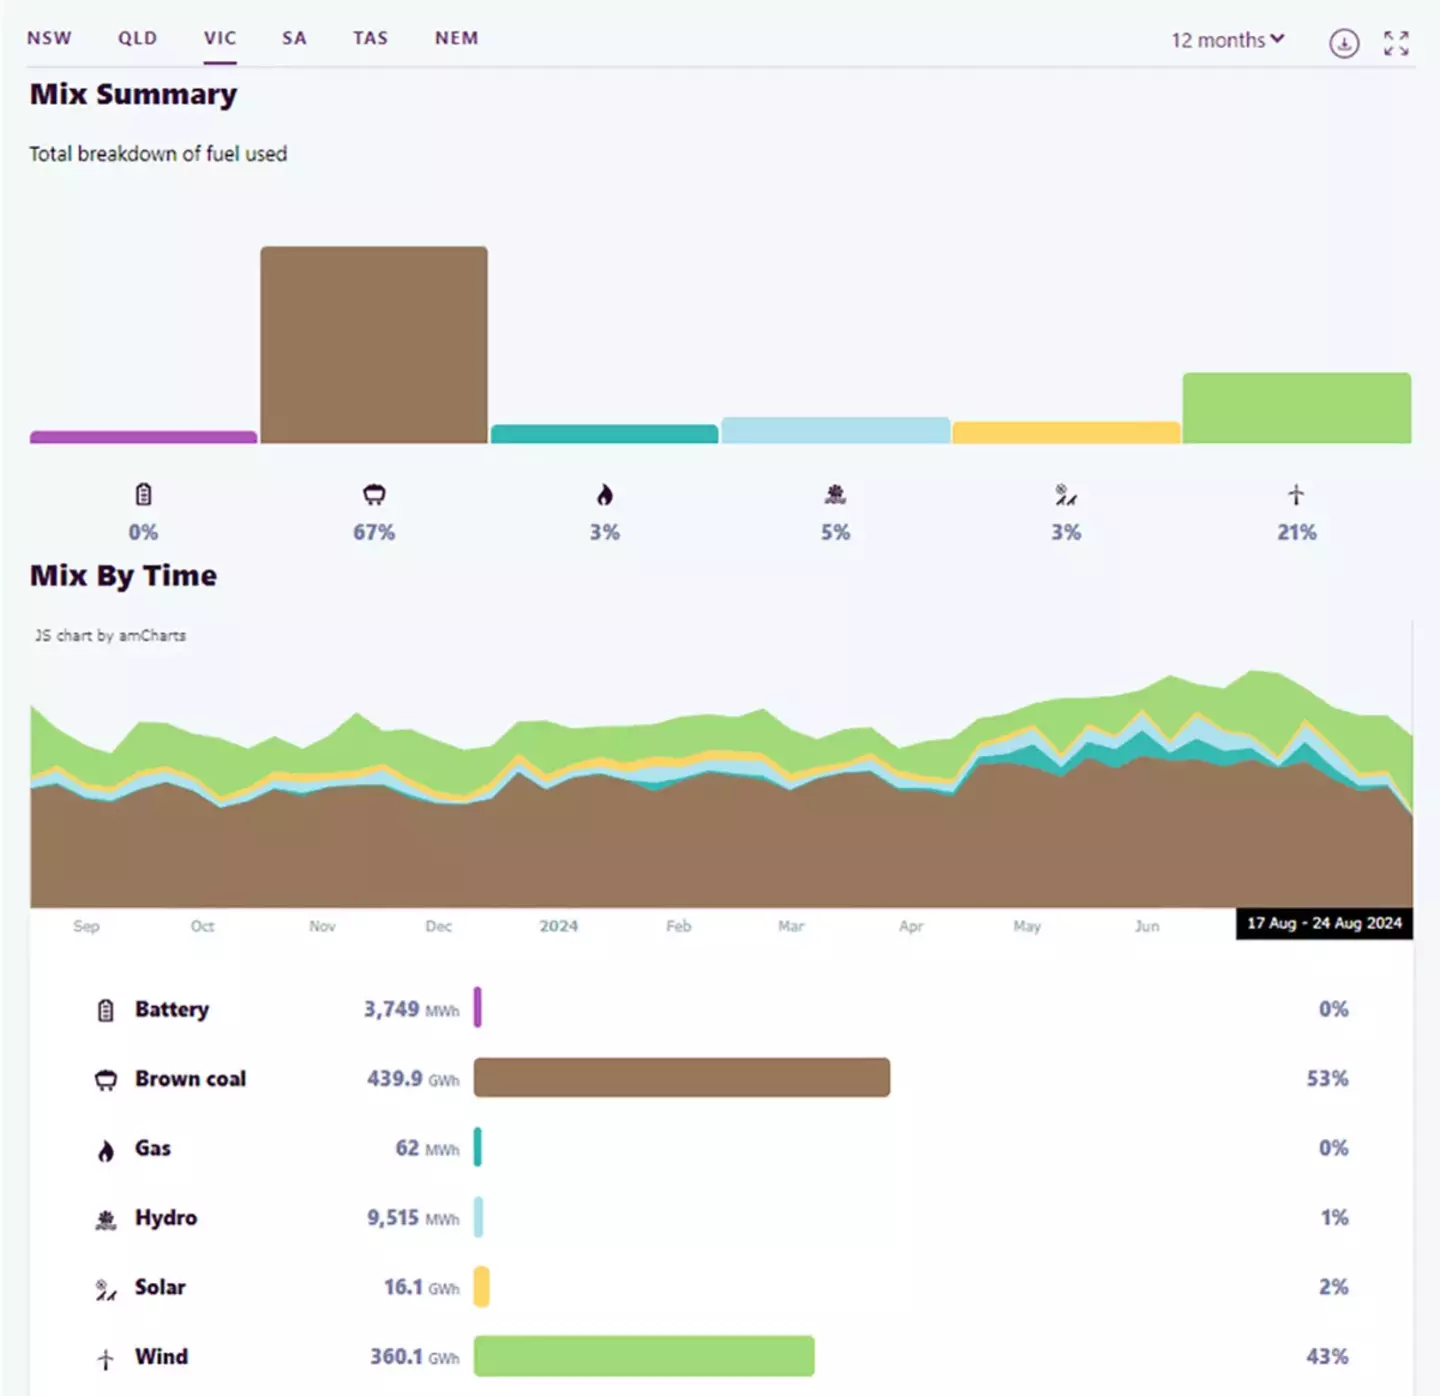Toggle the Brown coal series in legend
This screenshot has width=1440, height=1396.
[190, 1079]
